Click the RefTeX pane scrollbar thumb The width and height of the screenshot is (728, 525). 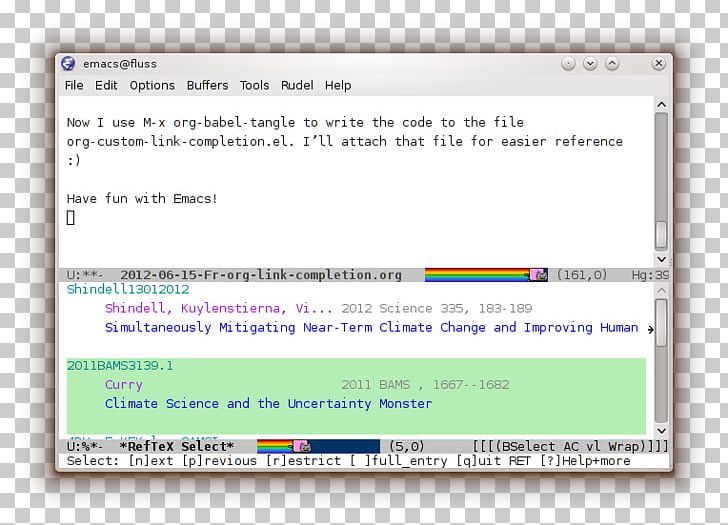tap(662, 323)
